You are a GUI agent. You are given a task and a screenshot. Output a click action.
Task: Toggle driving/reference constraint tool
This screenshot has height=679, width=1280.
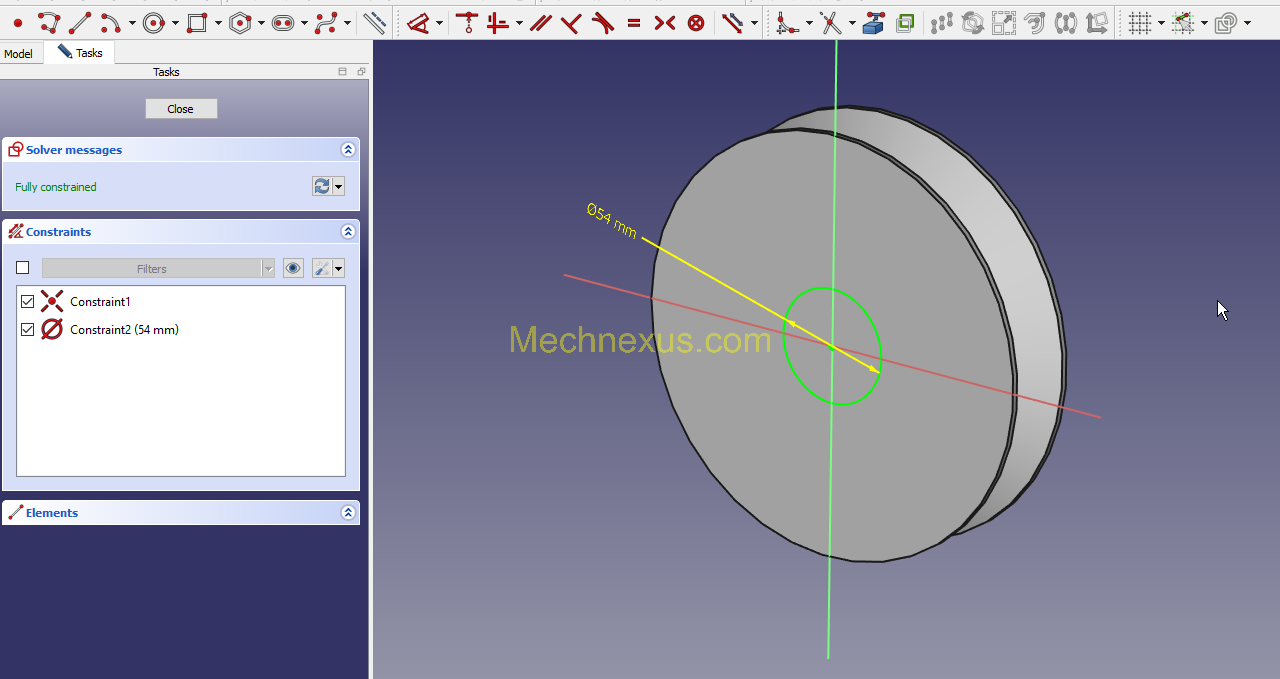click(732, 22)
